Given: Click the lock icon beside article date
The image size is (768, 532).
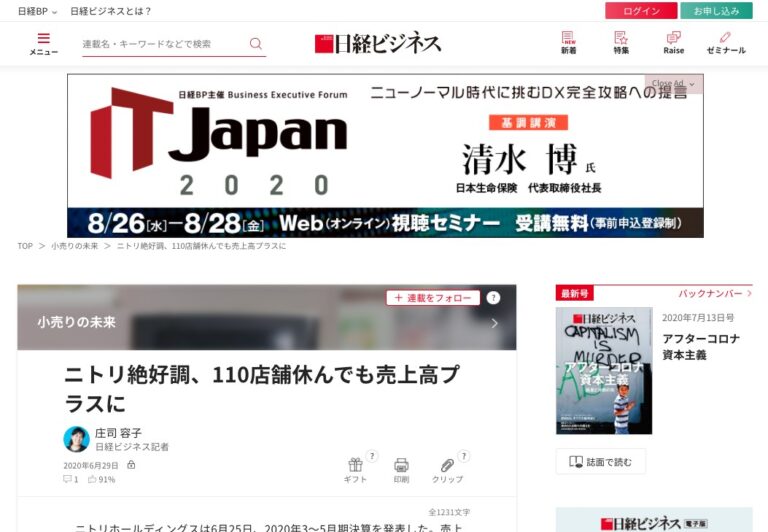Looking at the screenshot, I should pos(131,464).
